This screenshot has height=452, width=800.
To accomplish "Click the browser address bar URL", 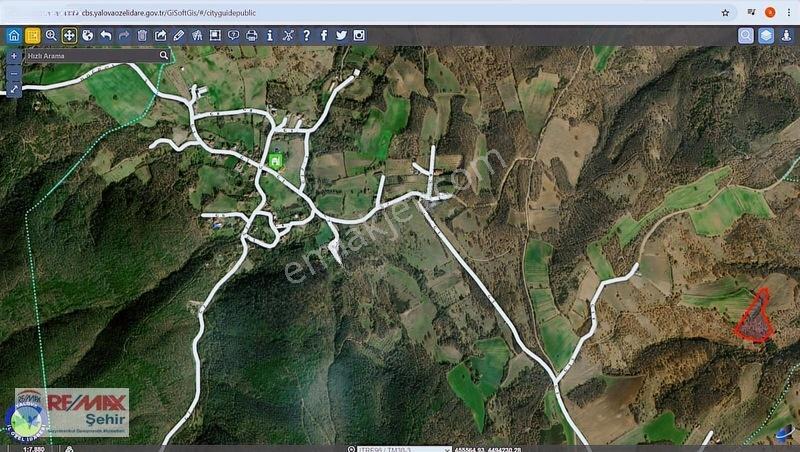I will click(168, 13).
